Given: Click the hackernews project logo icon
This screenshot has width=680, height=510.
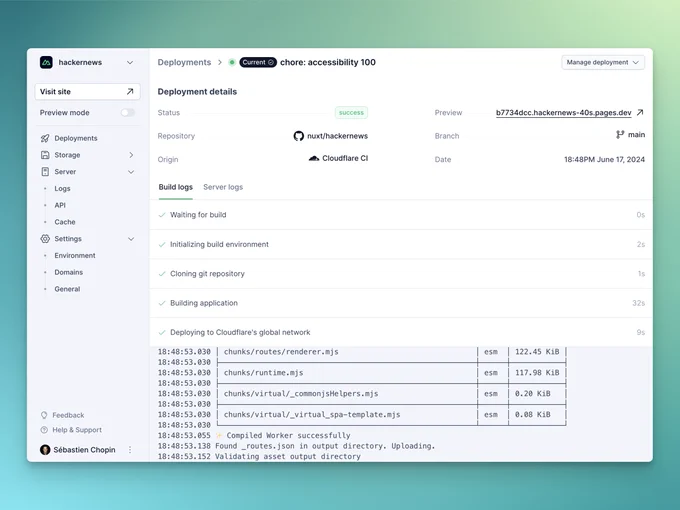Looking at the screenshot, I should click(x=46, y=62).
